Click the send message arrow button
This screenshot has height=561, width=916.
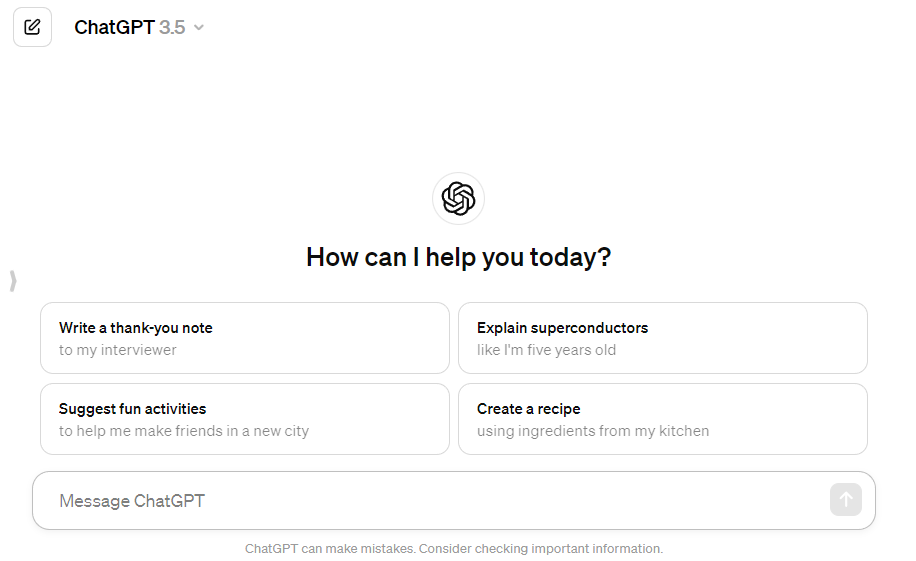pos(845,500)
